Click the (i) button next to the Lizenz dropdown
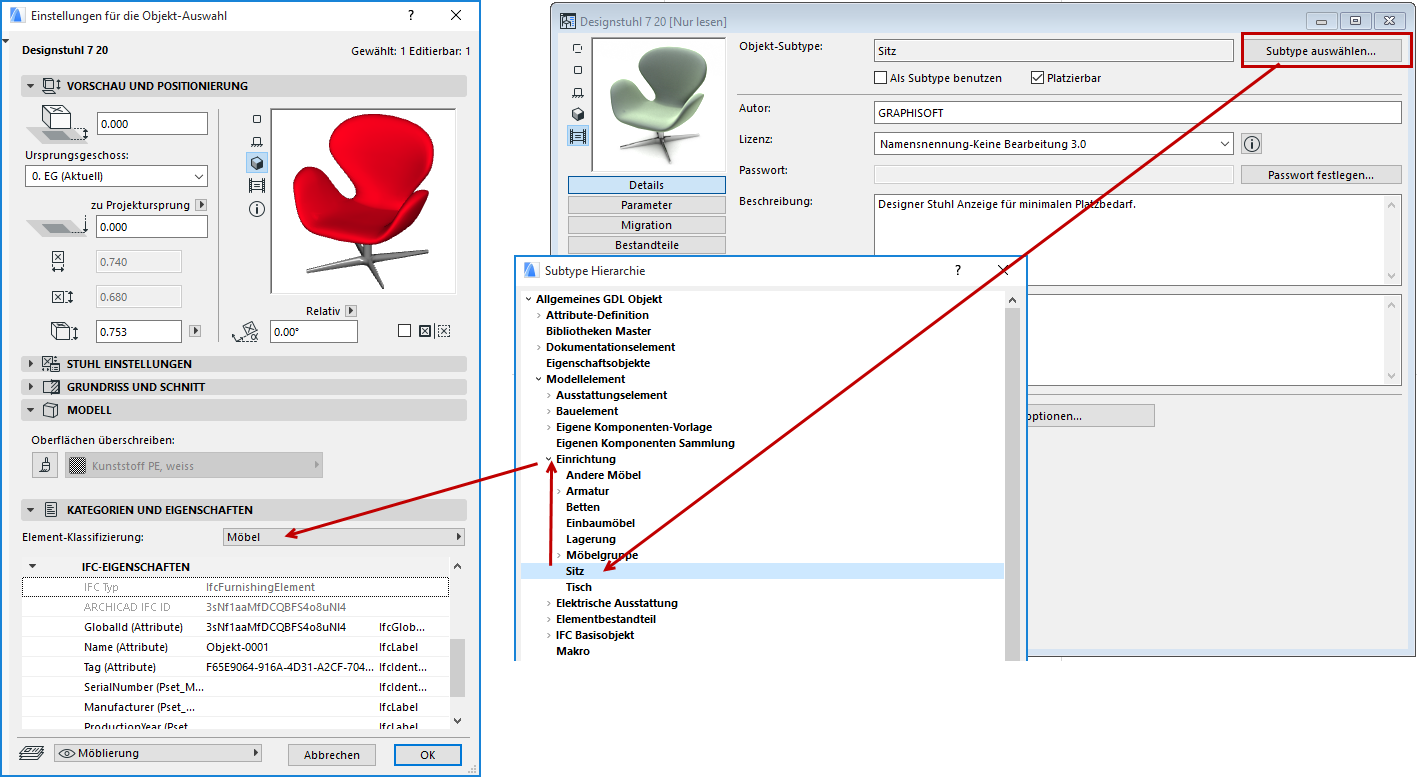Viewport: 1425px width, 781px height. pos(1251,143)
